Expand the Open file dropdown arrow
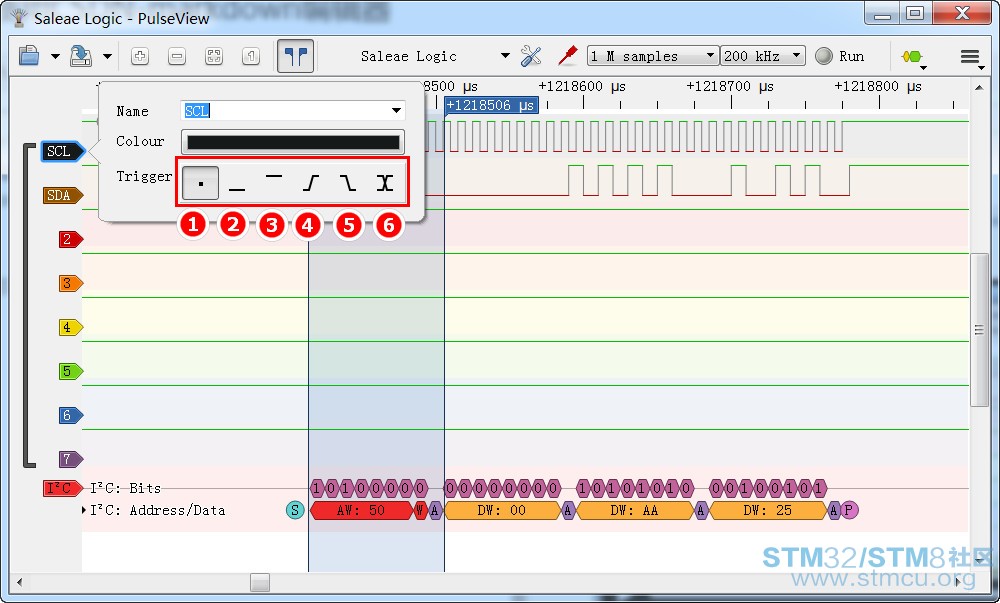 (x=55, y=56)
